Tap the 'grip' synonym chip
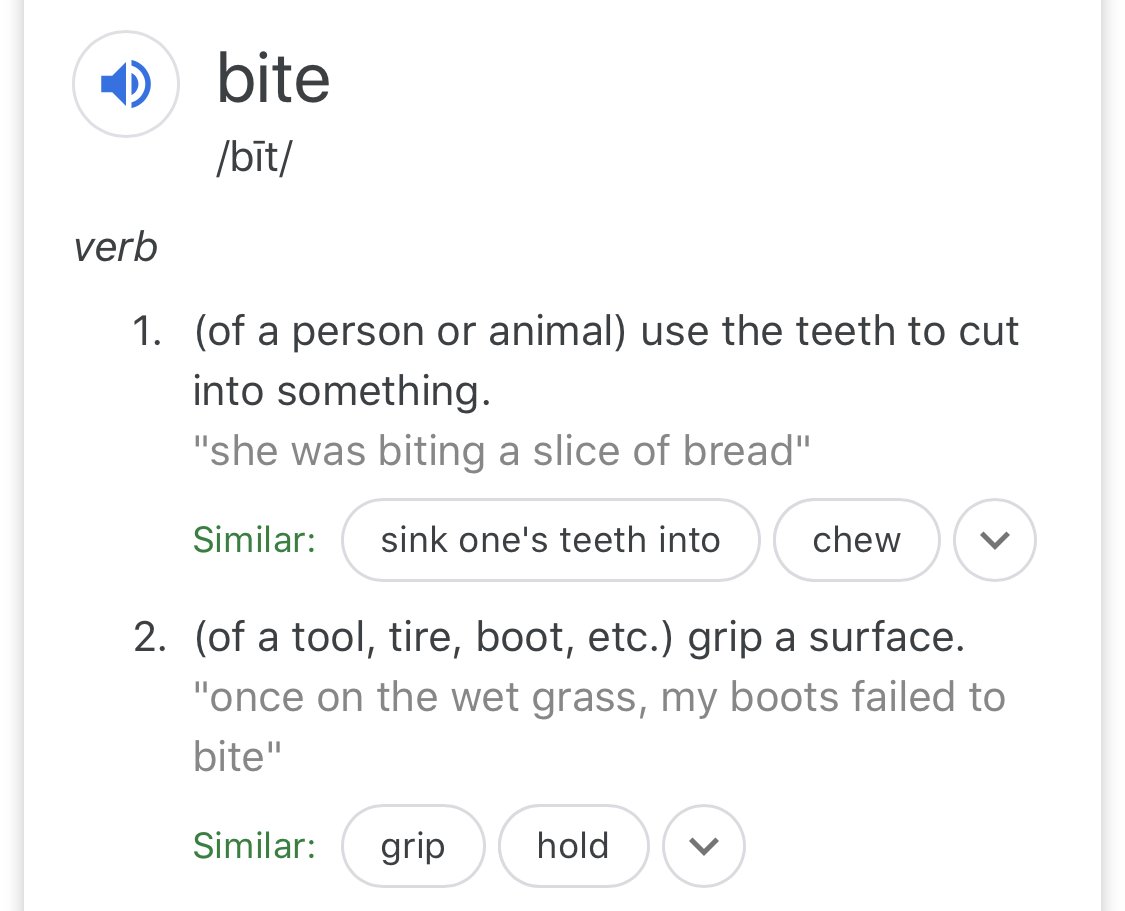The width and height of the screenshot is (1125, 911). (413, 846)
